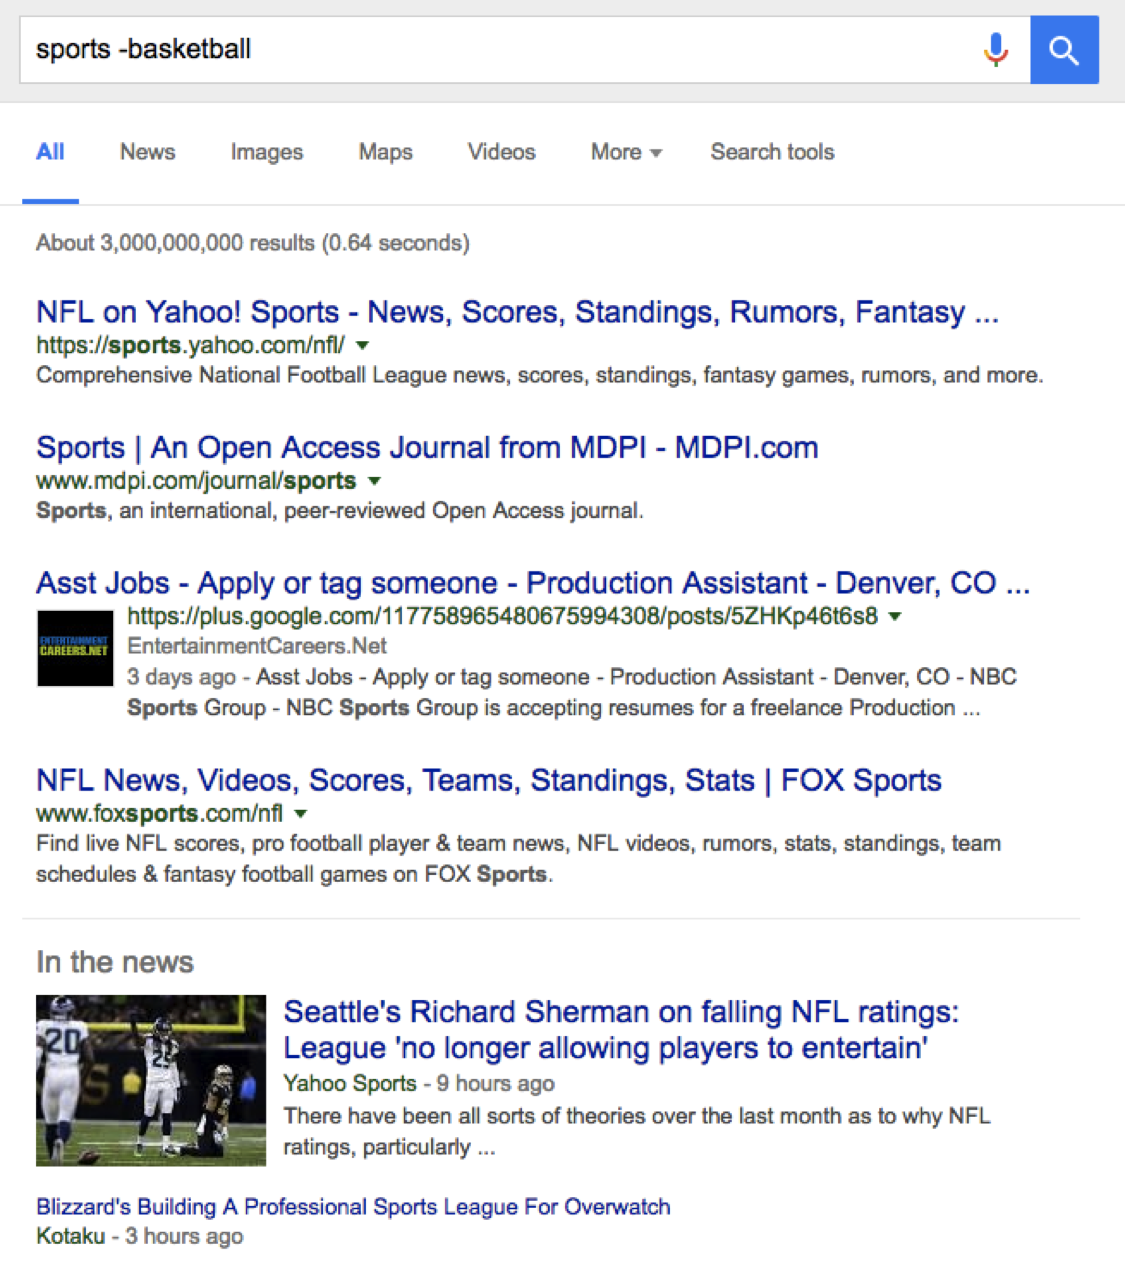
Task: Open the dropdown arrow next to www.foxsports.com/nfl
Action: pyautogui.click(x=301, y=814)
